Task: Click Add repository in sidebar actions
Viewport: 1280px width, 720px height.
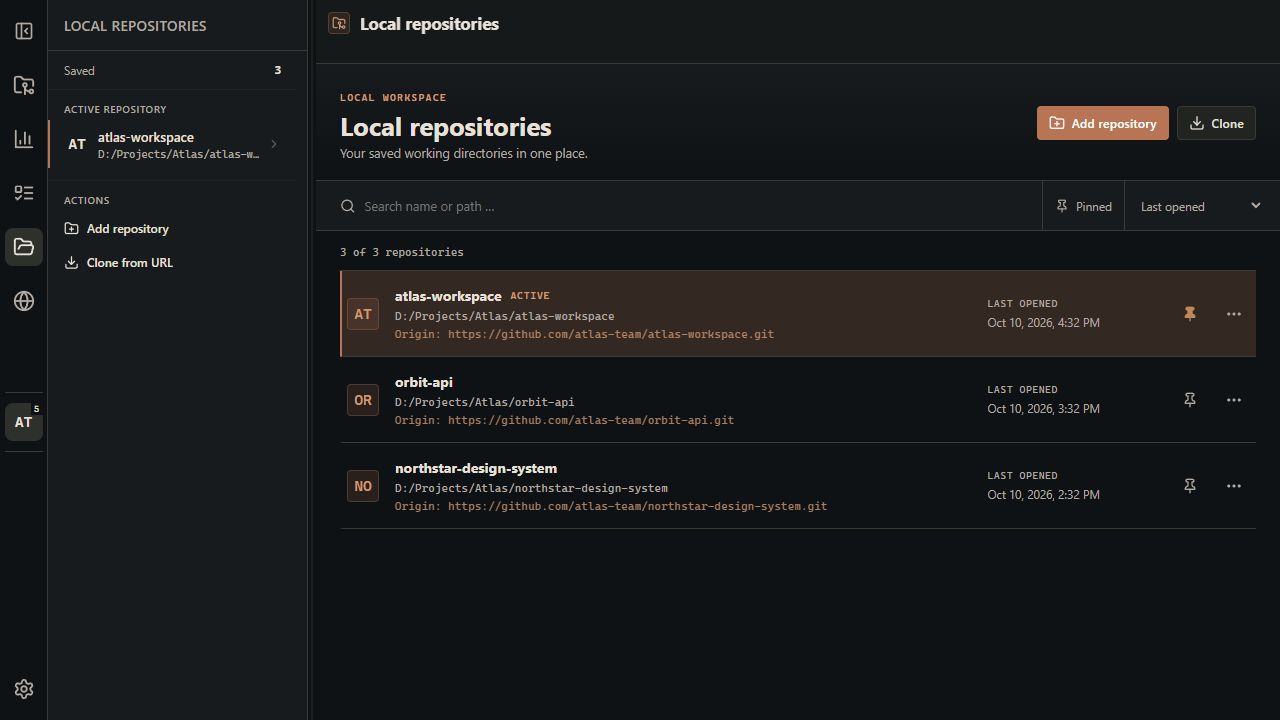Action: (117, 229)
